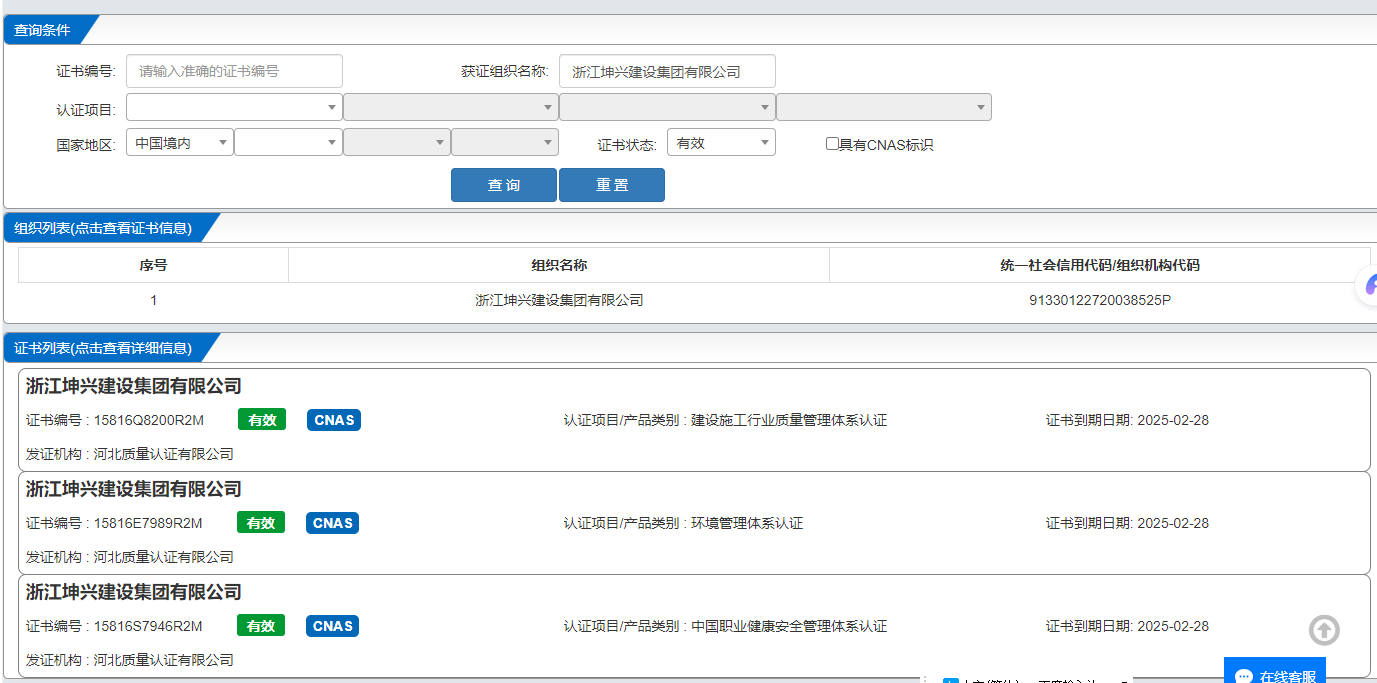
Task: Click the 序号 column header
Action: (153, 265)
